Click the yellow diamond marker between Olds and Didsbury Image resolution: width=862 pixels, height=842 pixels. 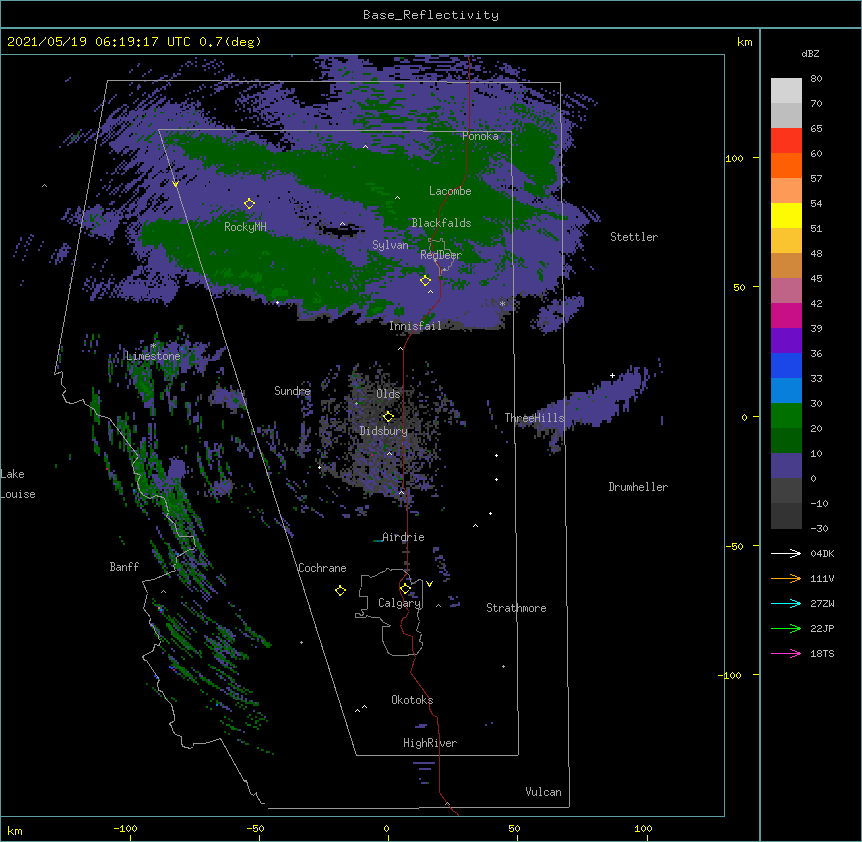[x=388, y=416]
